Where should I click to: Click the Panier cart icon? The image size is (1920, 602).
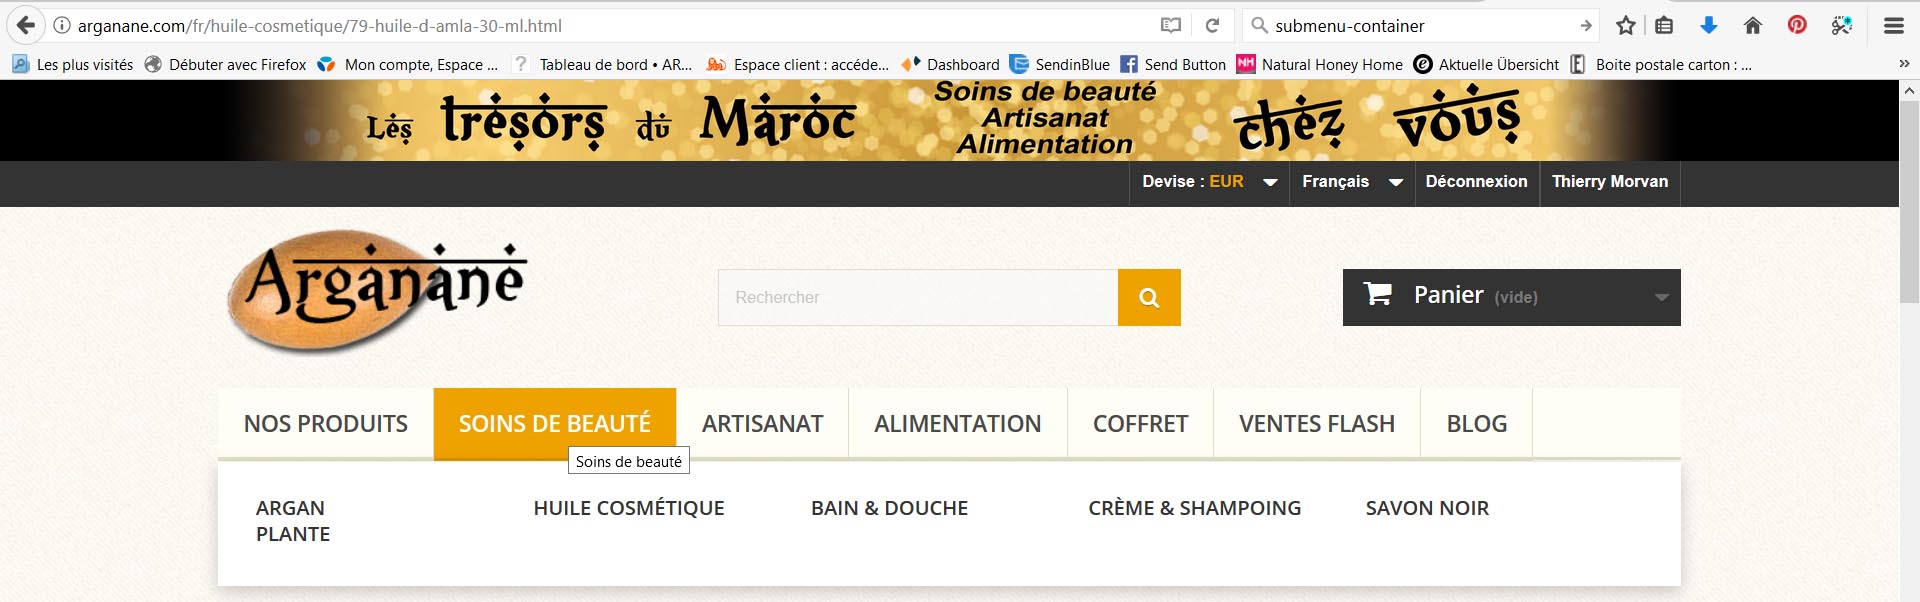1378,294
